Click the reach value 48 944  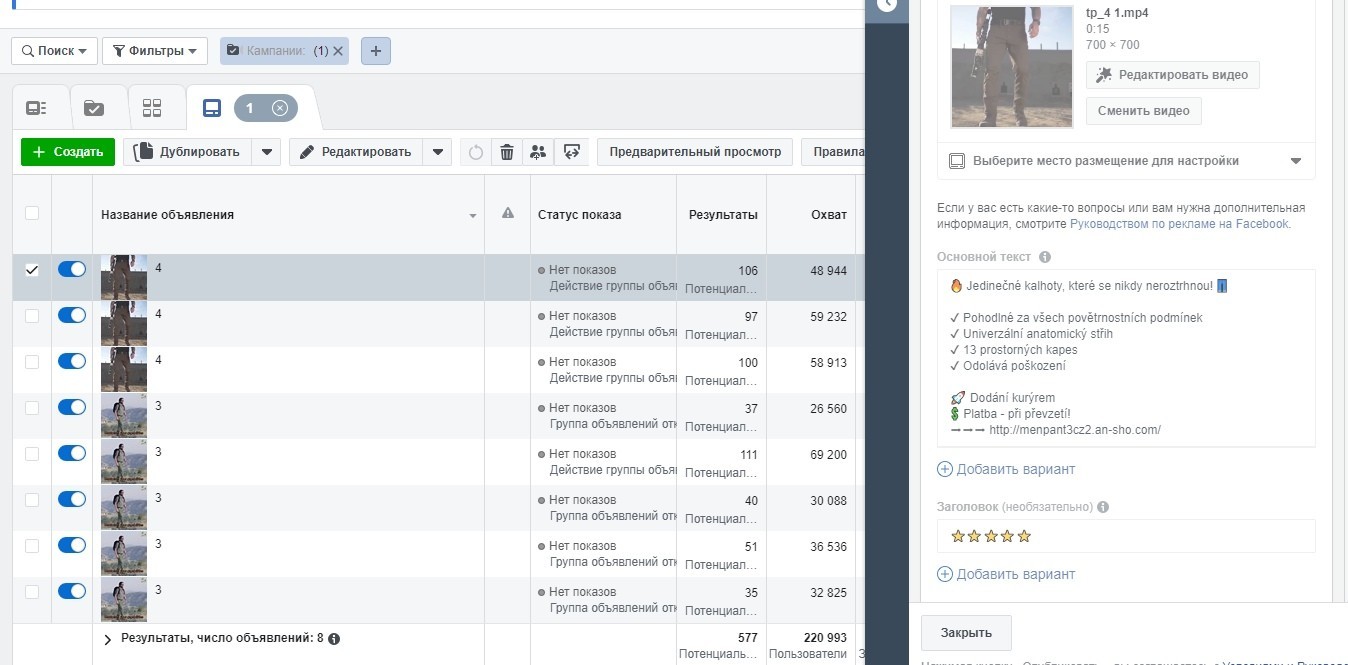pos(828,271)
